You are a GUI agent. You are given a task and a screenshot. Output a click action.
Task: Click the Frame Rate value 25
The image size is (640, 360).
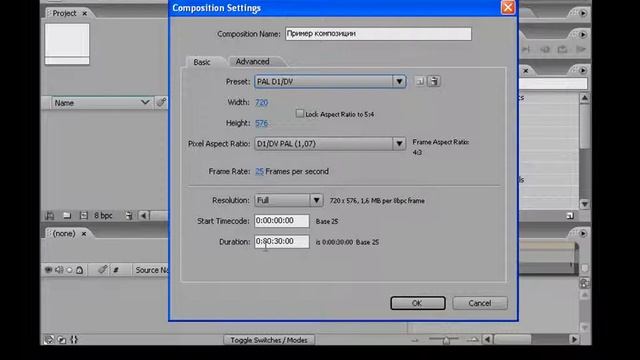[x=259, y=171]
